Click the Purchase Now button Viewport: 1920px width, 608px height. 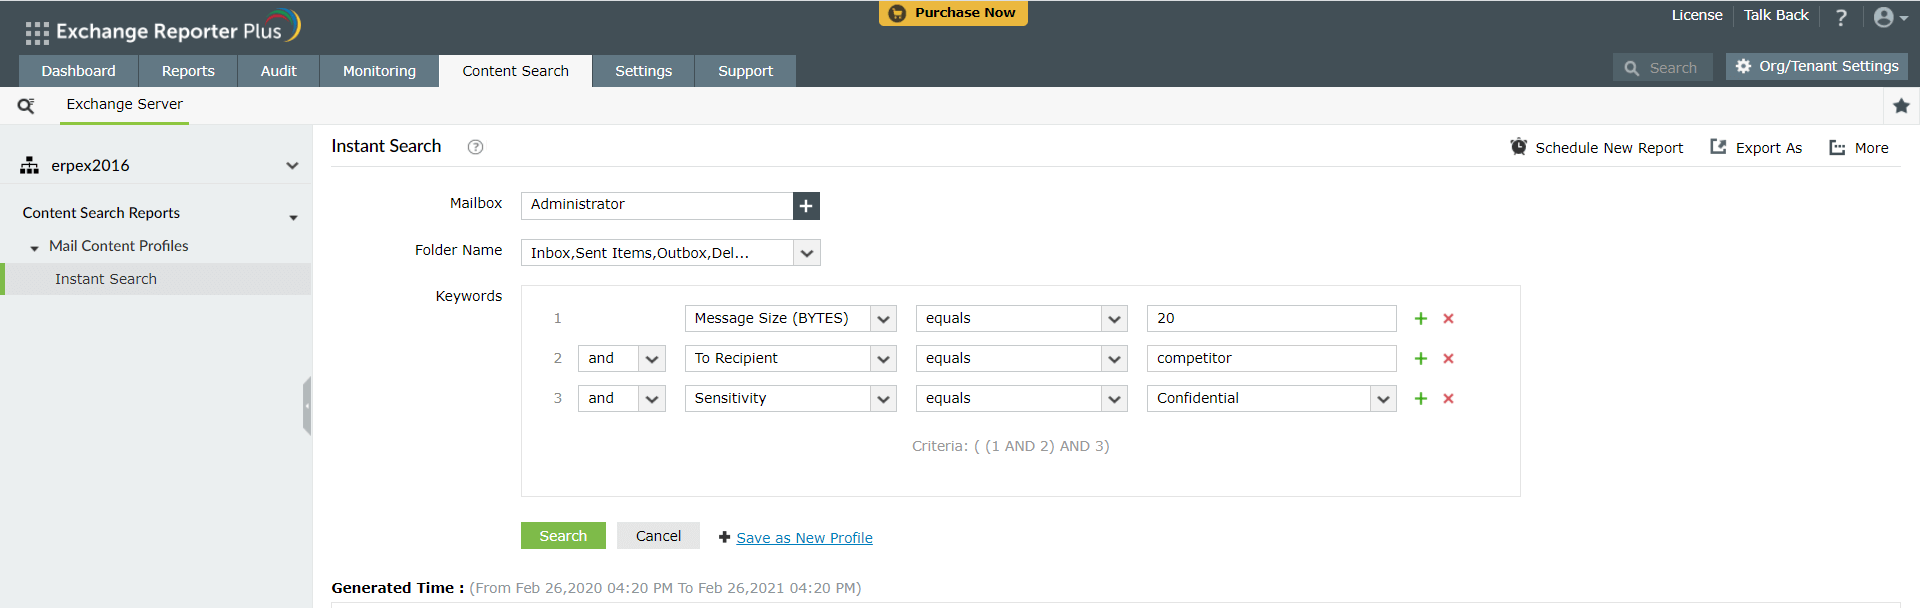coord(953,13)
